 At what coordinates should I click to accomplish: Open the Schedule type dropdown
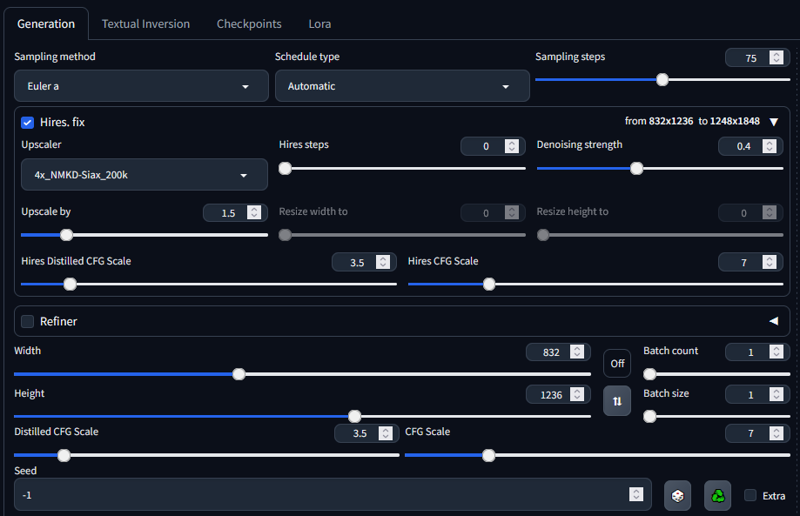click(x=402, y=87)
